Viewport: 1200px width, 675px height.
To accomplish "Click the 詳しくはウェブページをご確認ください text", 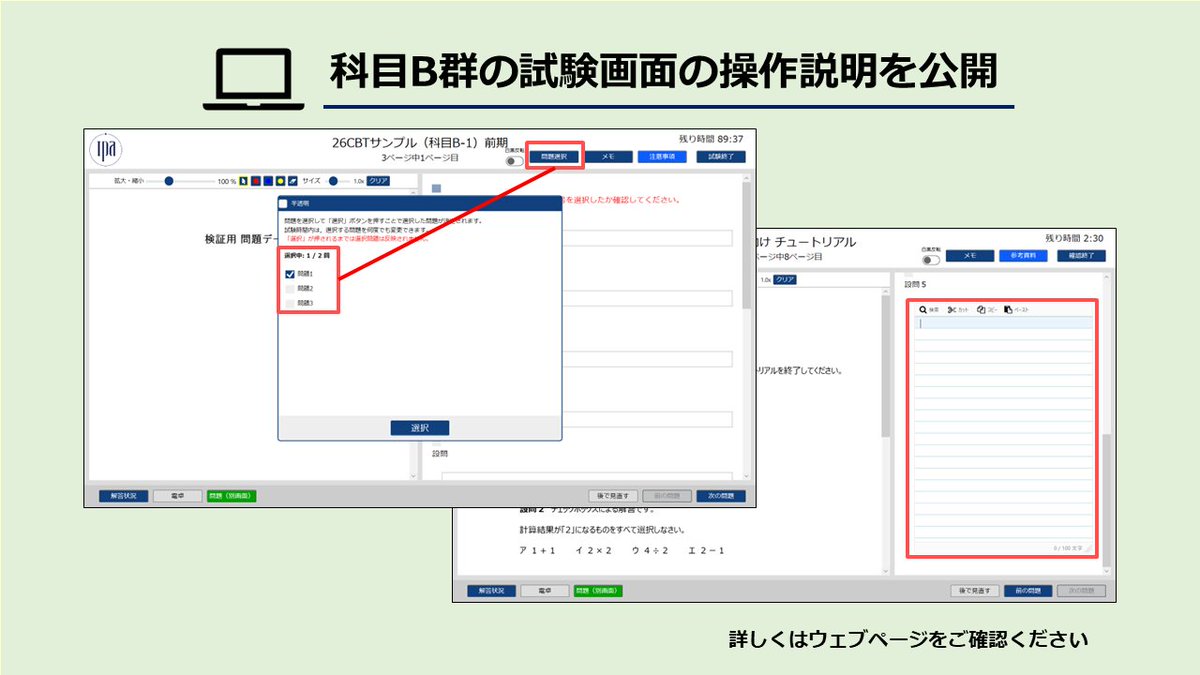I will [x=908, y=638].
